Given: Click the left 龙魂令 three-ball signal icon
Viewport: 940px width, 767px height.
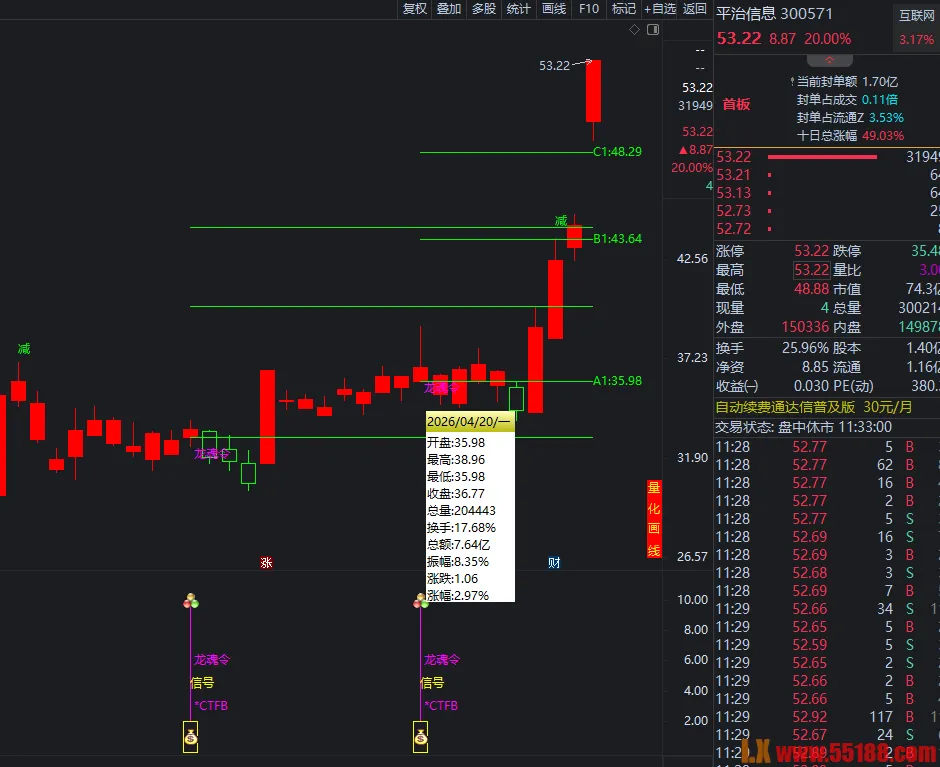Looking at the screenshot, I should pos(191,600).
